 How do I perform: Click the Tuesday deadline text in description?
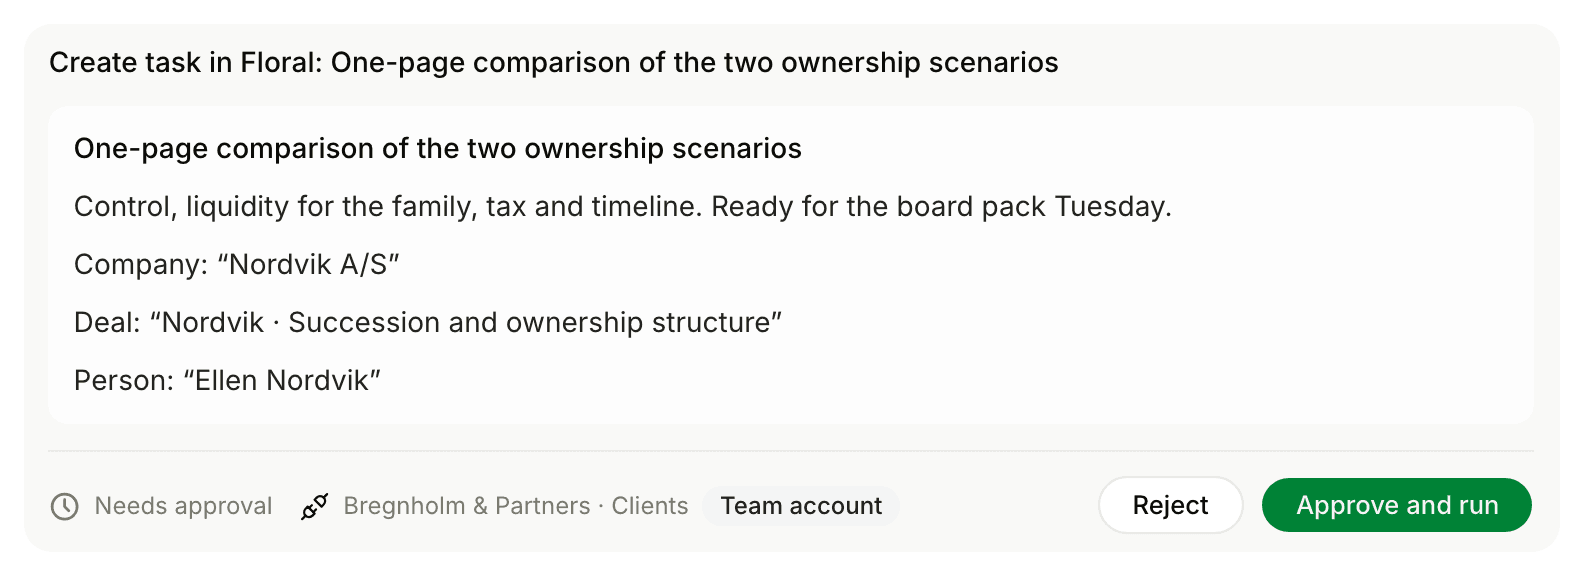(1113, 206)
